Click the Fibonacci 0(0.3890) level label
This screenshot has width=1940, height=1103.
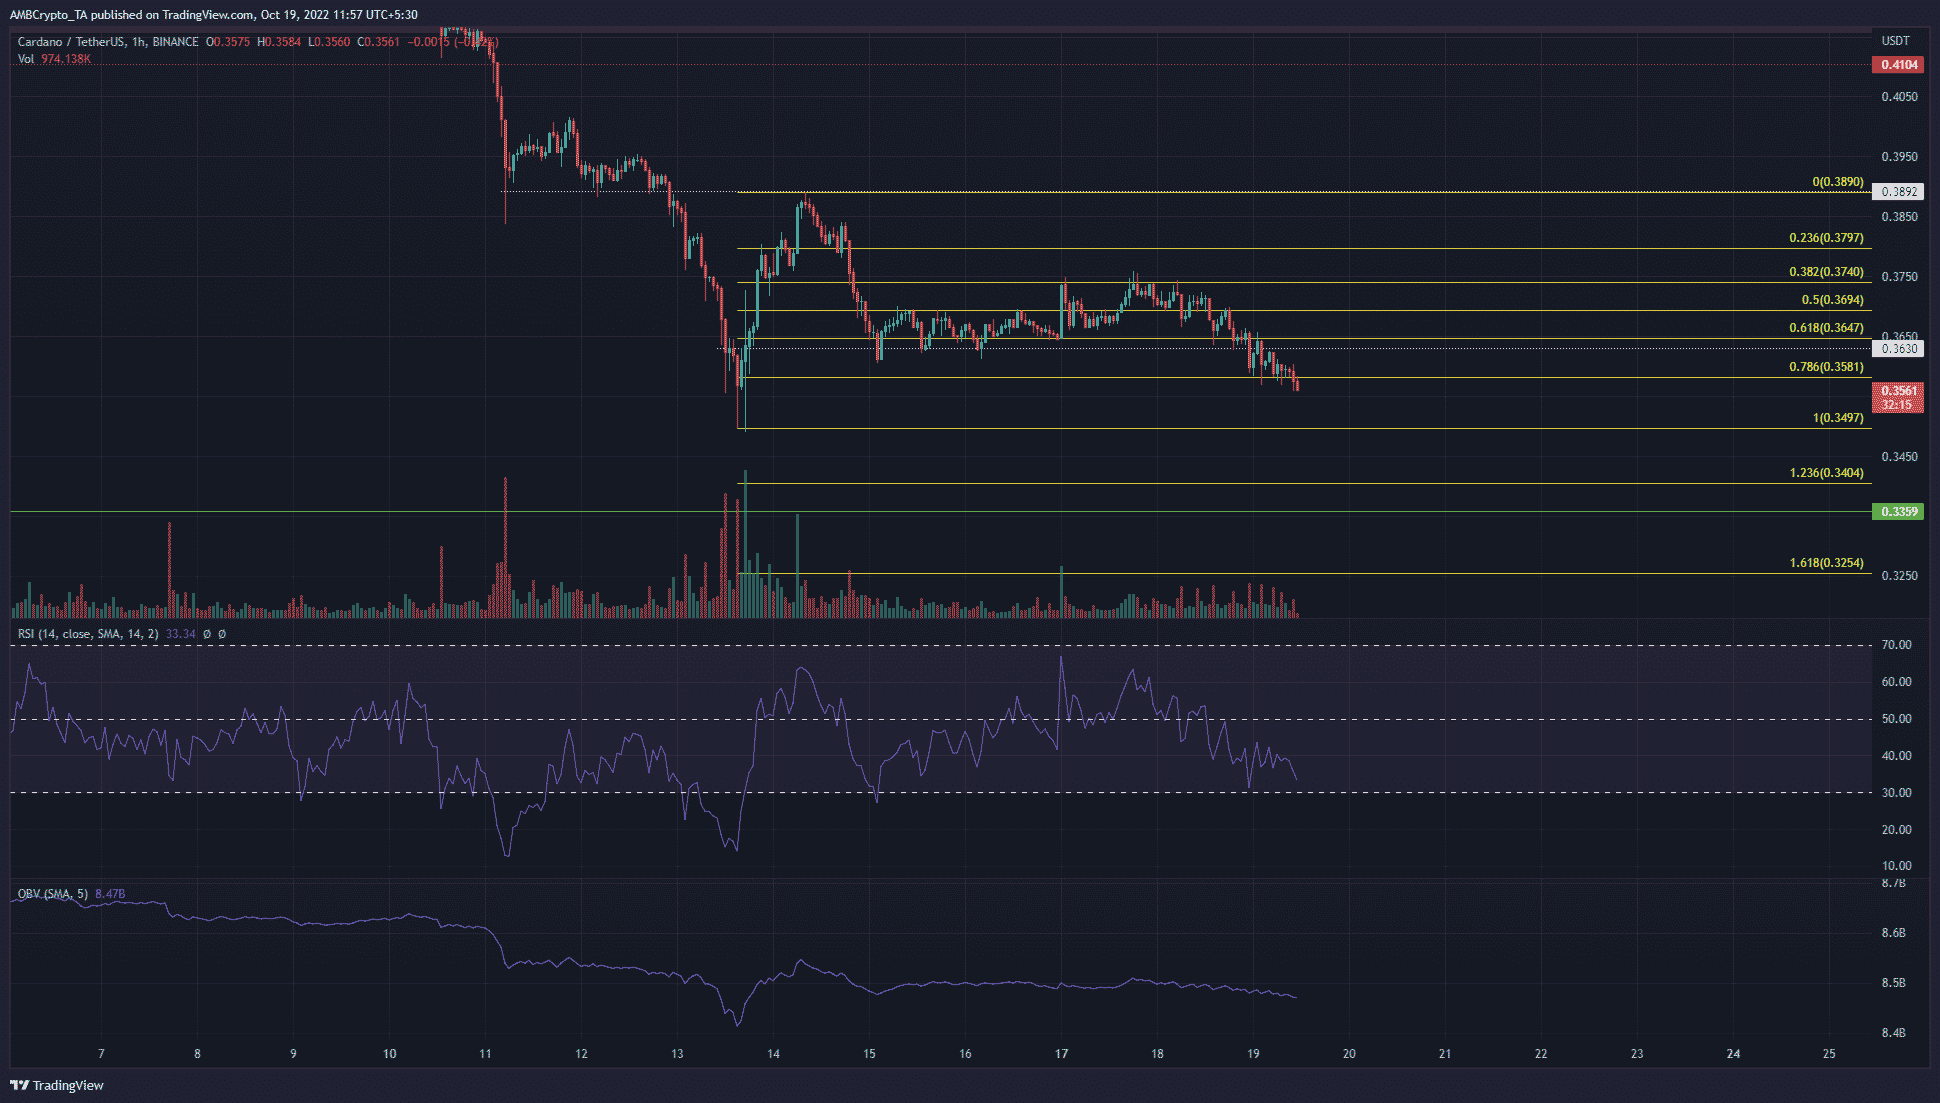[x=1838, y=183]
